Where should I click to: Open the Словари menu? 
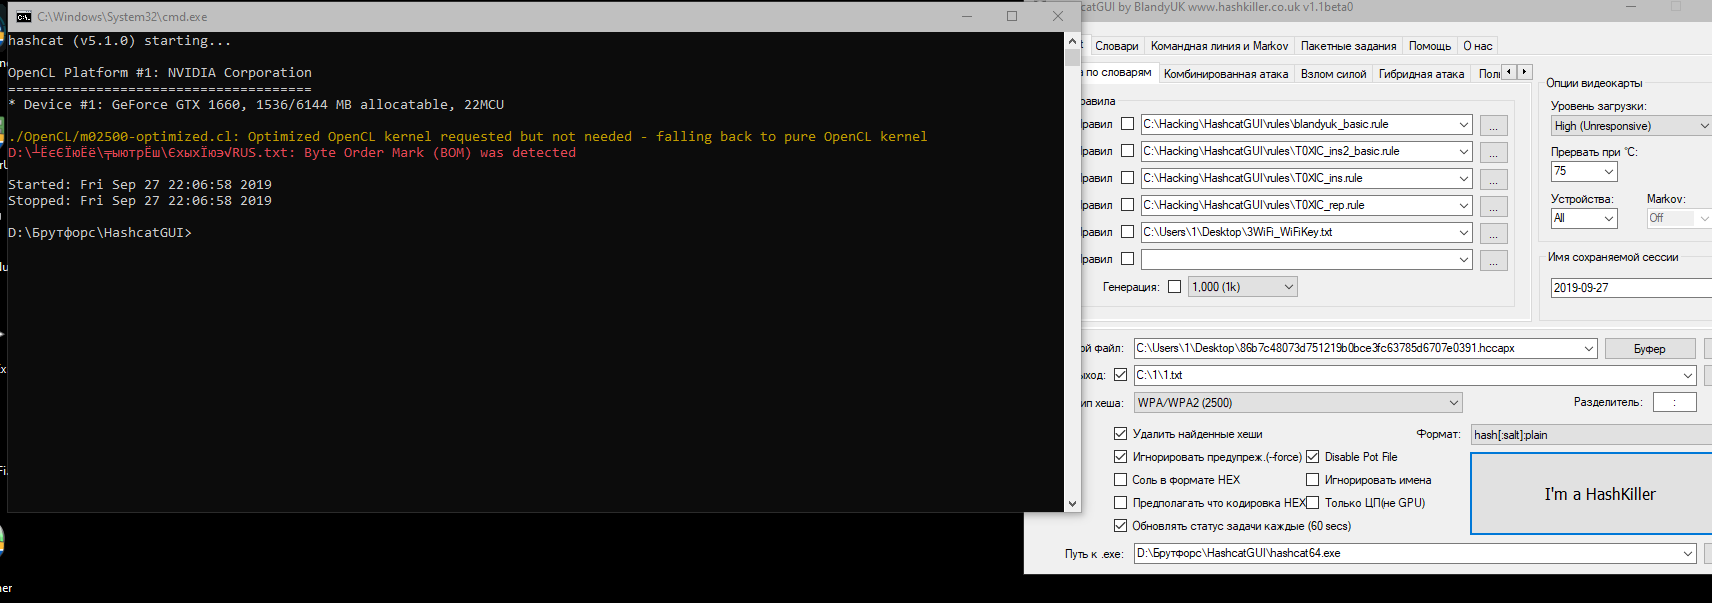coord(1116,46)
